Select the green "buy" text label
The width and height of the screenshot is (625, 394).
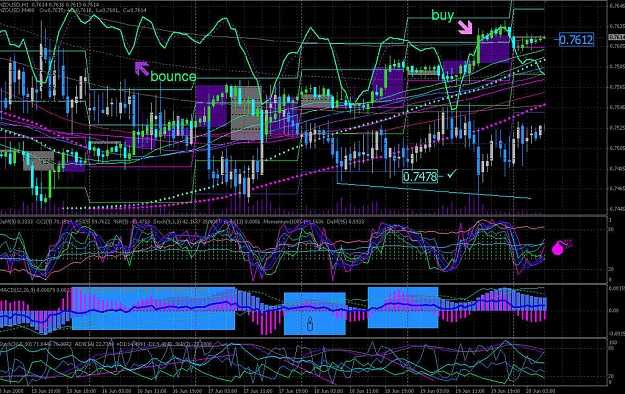tap(442, 16)
